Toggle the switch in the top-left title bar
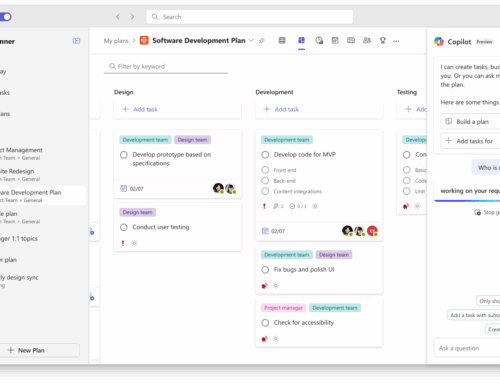 (x=6, y=17)
